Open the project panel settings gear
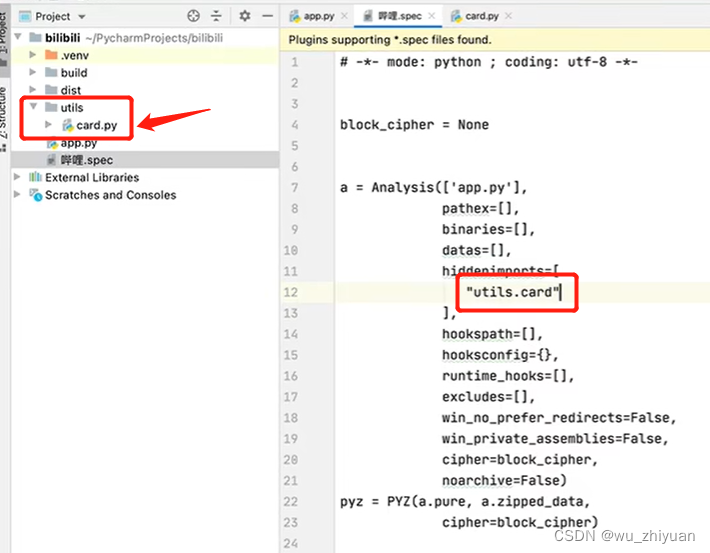The width and height of the screenshot is (710, 553). (x=245, y=16)
